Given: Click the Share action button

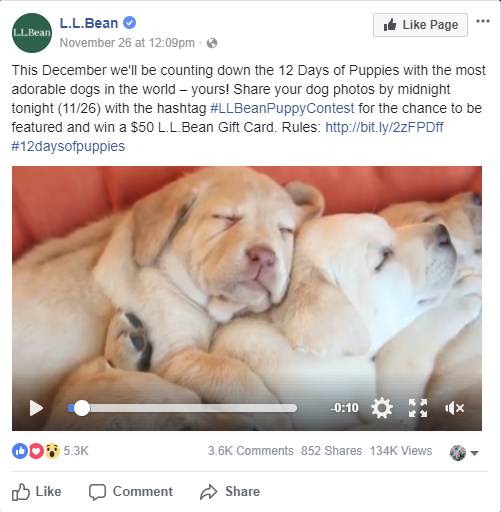Looking at the screenshot, I should pyautogui.click(x=230, y=492).
